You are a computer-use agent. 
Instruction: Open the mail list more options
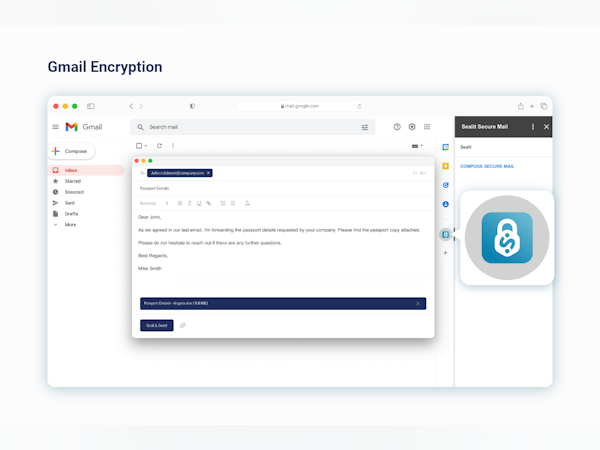coord(173,146)
